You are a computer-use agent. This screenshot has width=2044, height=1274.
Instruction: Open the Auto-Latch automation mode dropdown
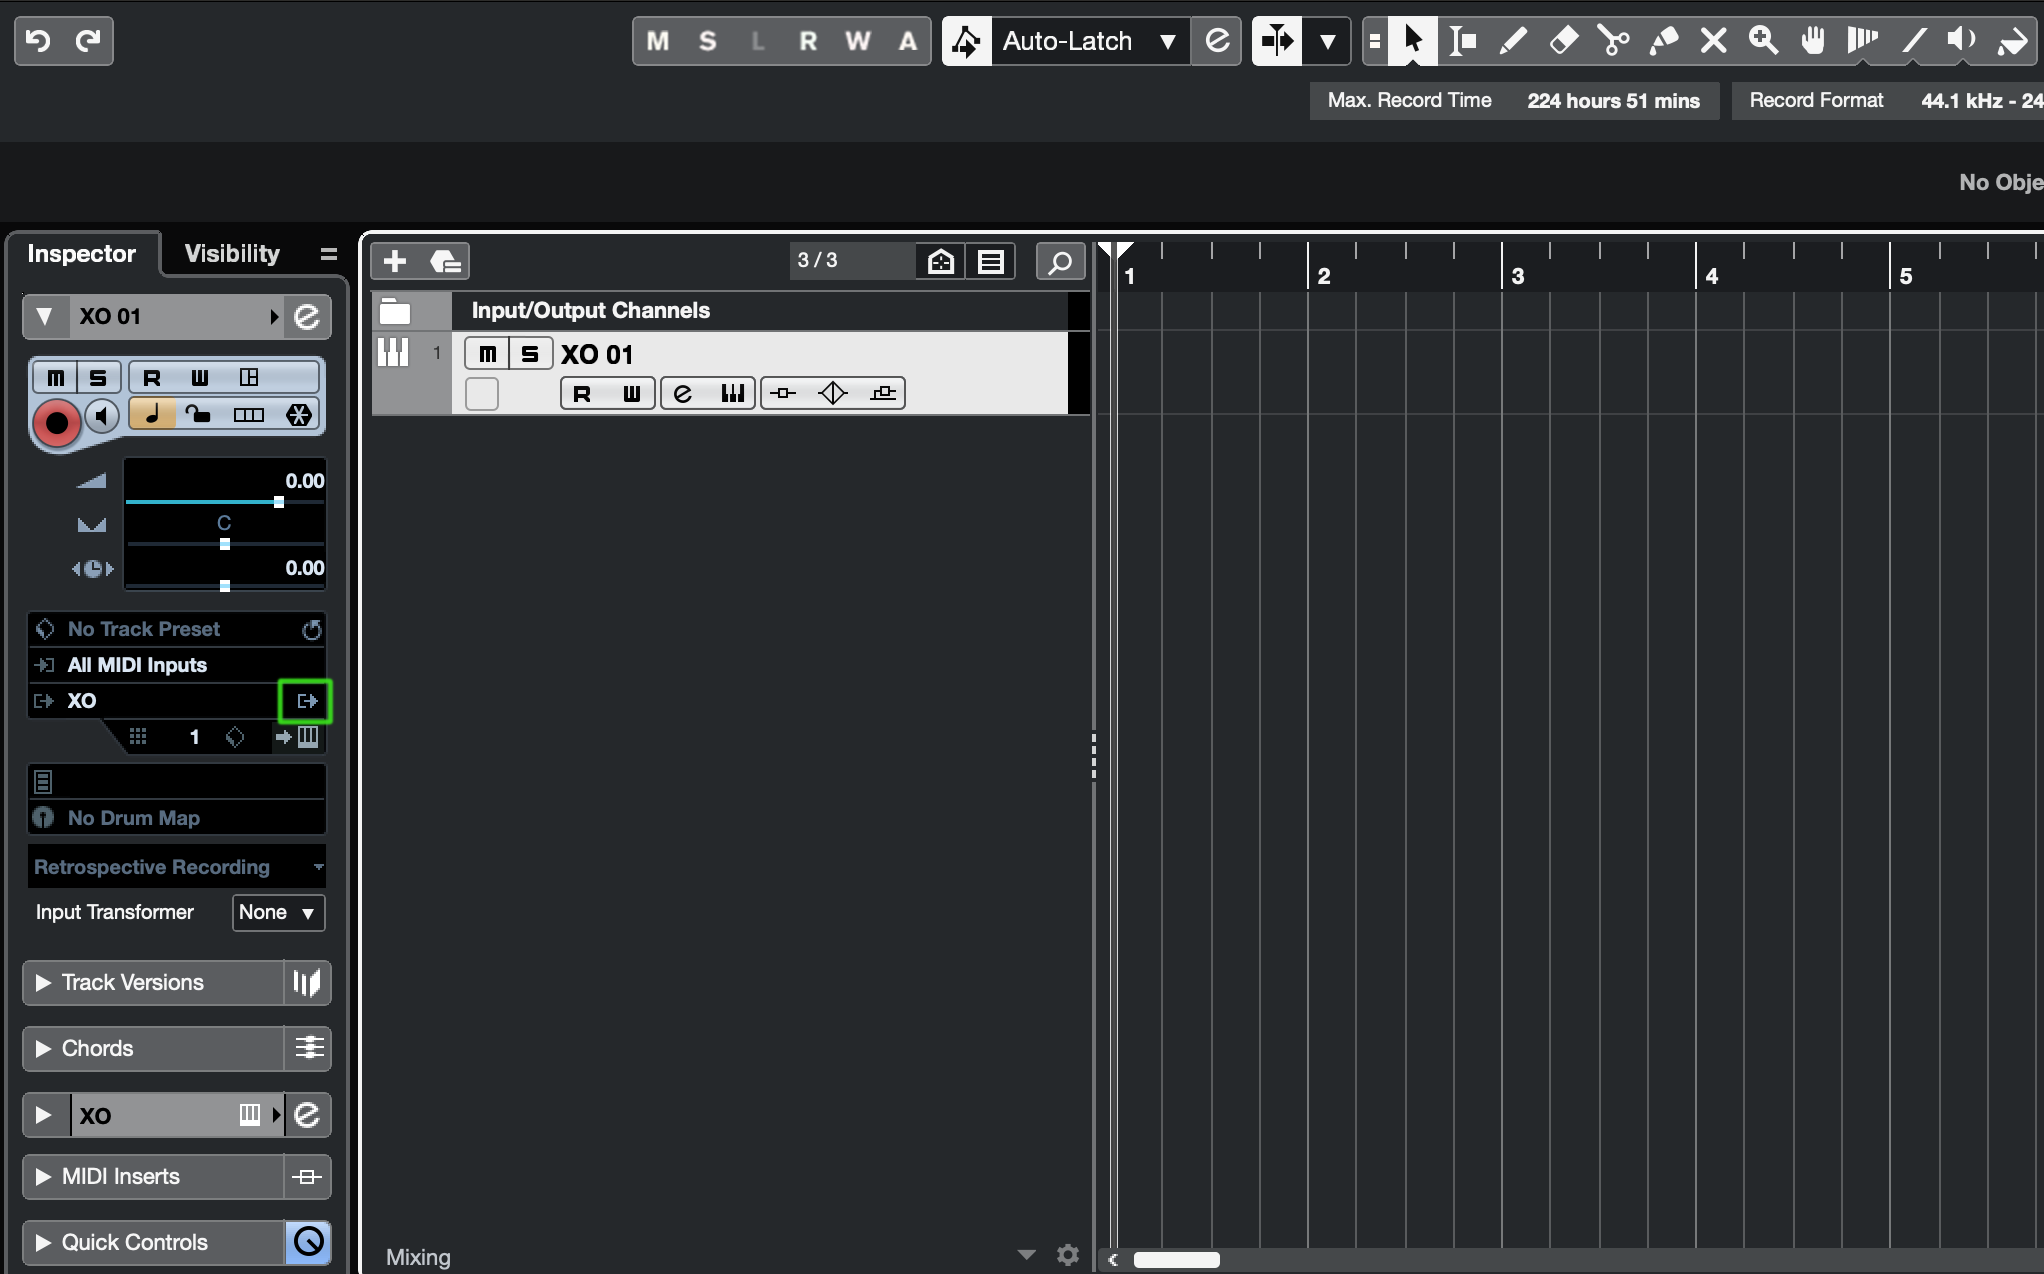tap(1090, 41)
